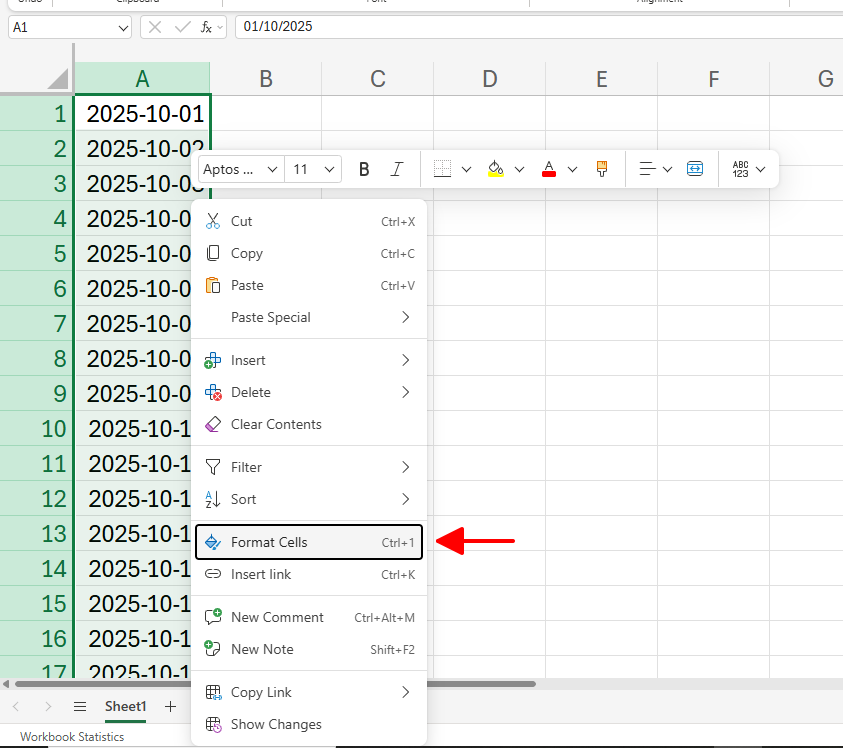Click Paste clipboard icon in context menu

tap(213, 285)
